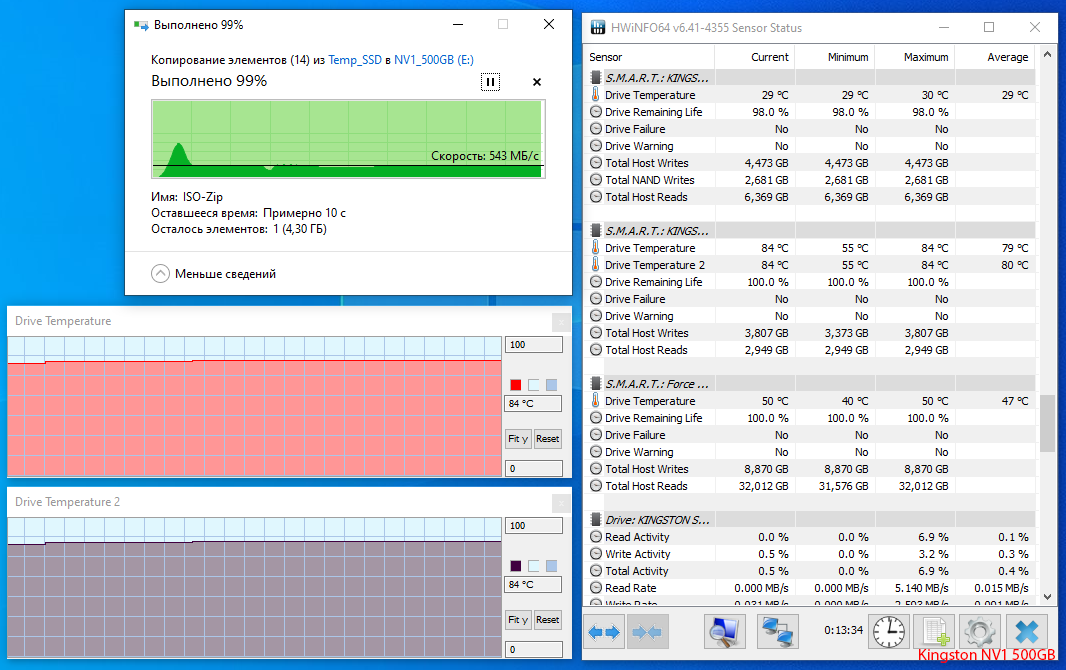Pick the dark purple line color swatch
This screenshot has height=670, width=1066.
click(516, 566)
